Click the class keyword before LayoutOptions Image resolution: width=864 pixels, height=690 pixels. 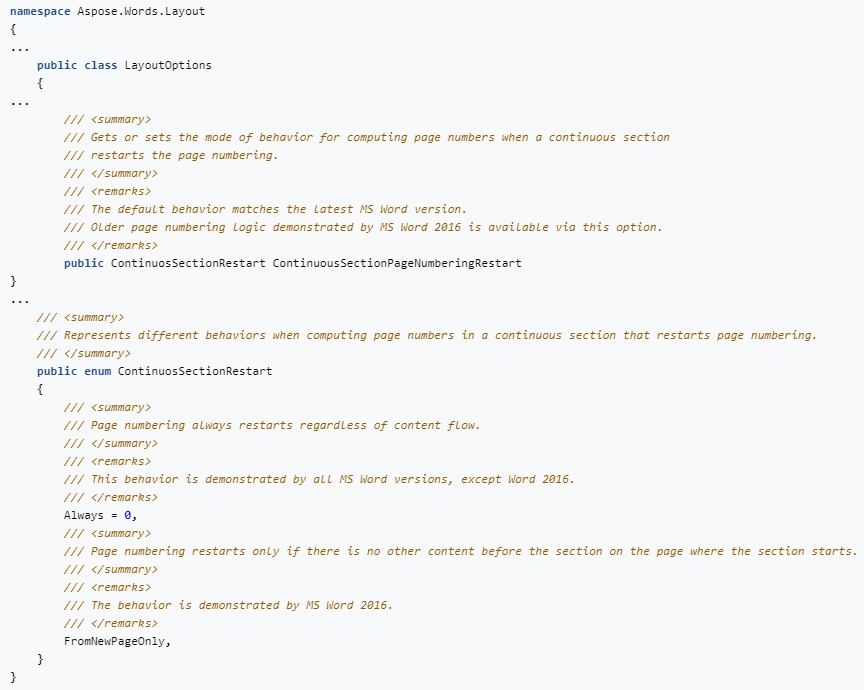(x=101, y=65)
